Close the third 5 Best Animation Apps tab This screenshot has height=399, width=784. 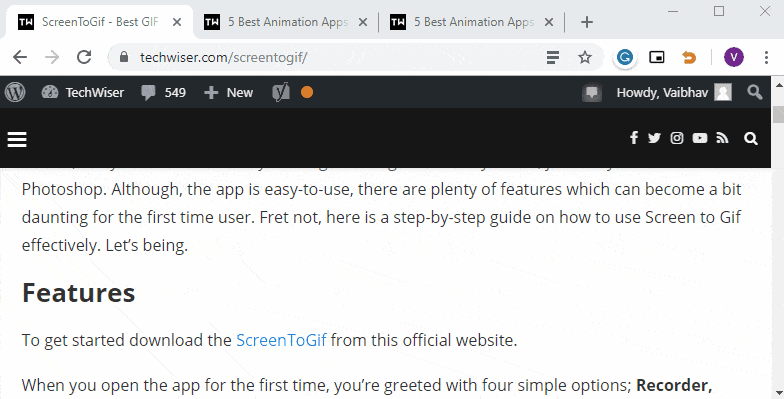[x=548, y=22]
